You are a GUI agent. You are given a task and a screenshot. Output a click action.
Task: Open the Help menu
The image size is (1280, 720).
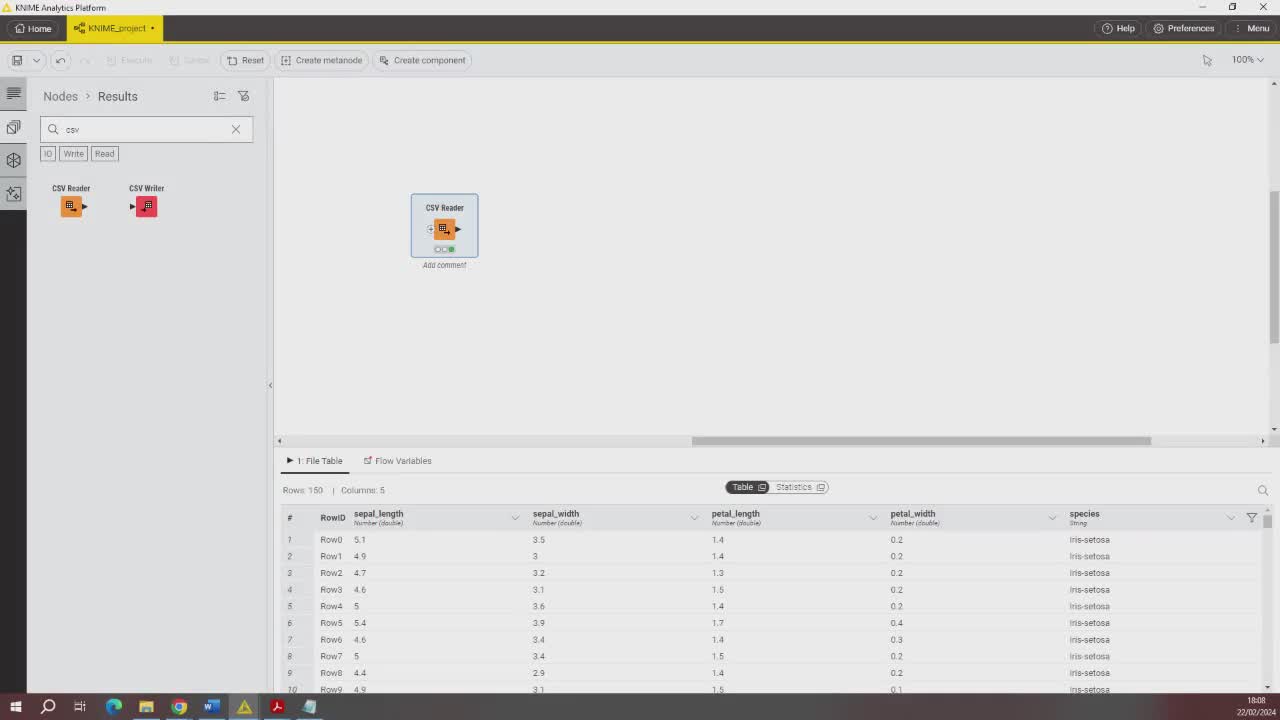[x=1118, y=28]
